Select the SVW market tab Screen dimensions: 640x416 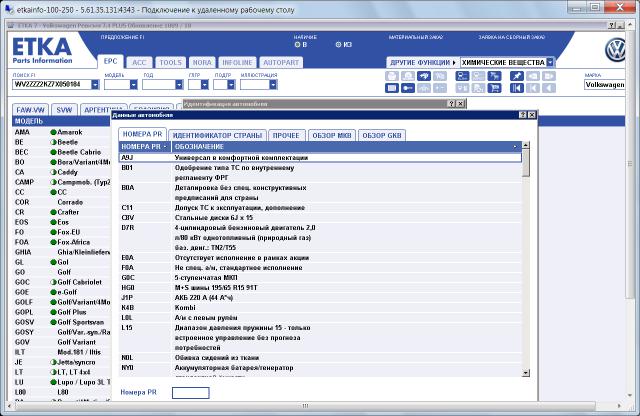pos(64,110)
